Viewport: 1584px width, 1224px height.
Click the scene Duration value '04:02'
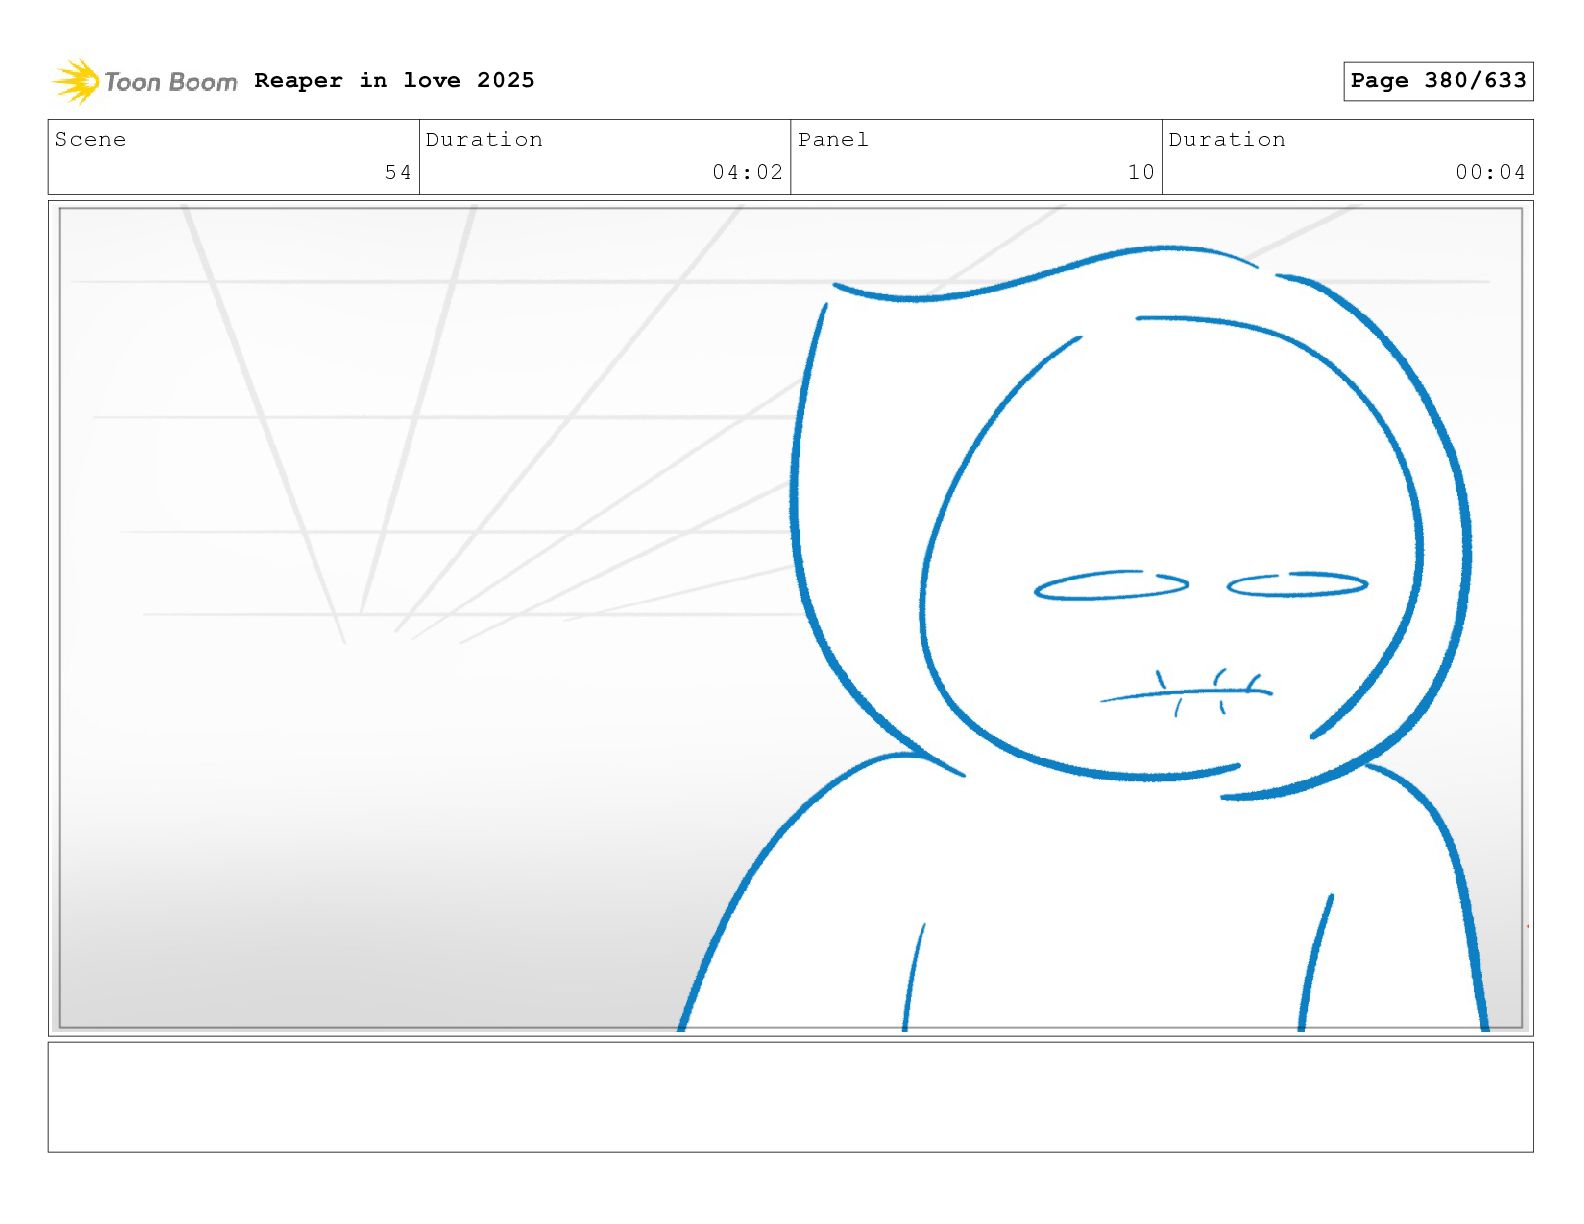747,172
